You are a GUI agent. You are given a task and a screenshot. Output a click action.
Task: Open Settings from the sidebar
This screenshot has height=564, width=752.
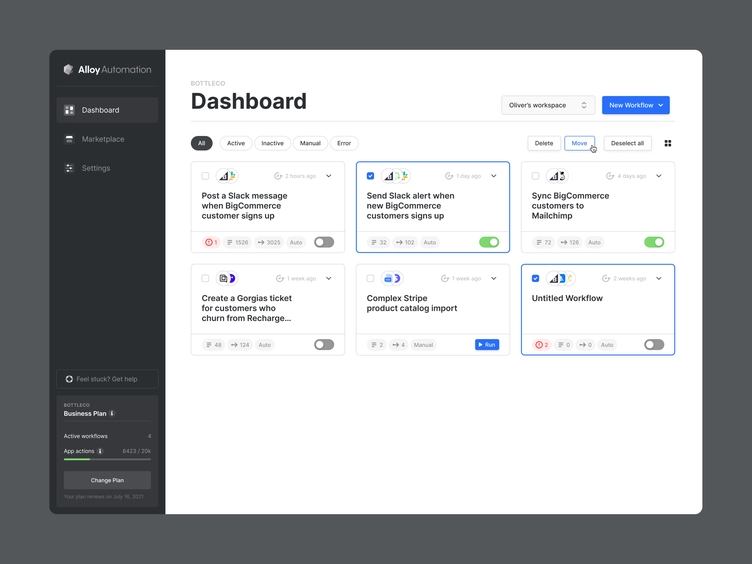(107, 168)
